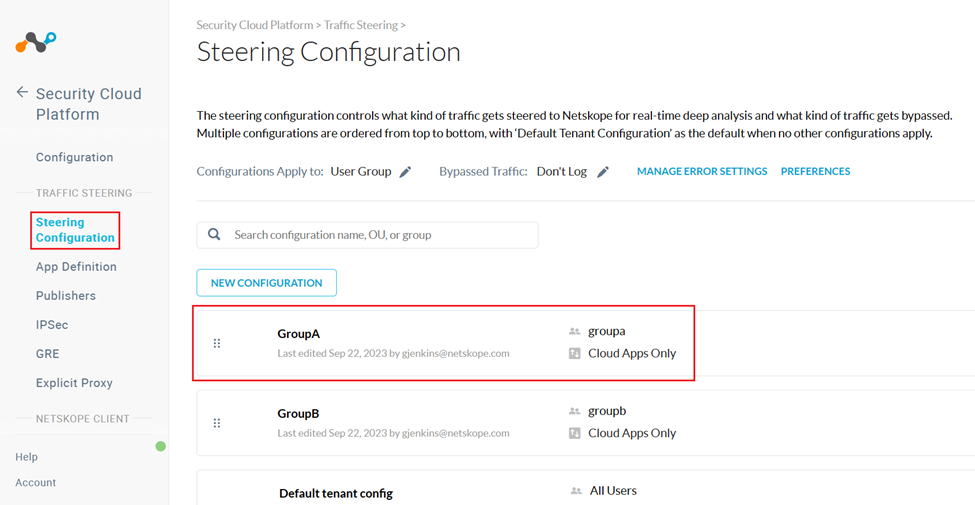Open PREFERENCES link
This screenshot has width=975, height=505.
click(x=815, y=171)
